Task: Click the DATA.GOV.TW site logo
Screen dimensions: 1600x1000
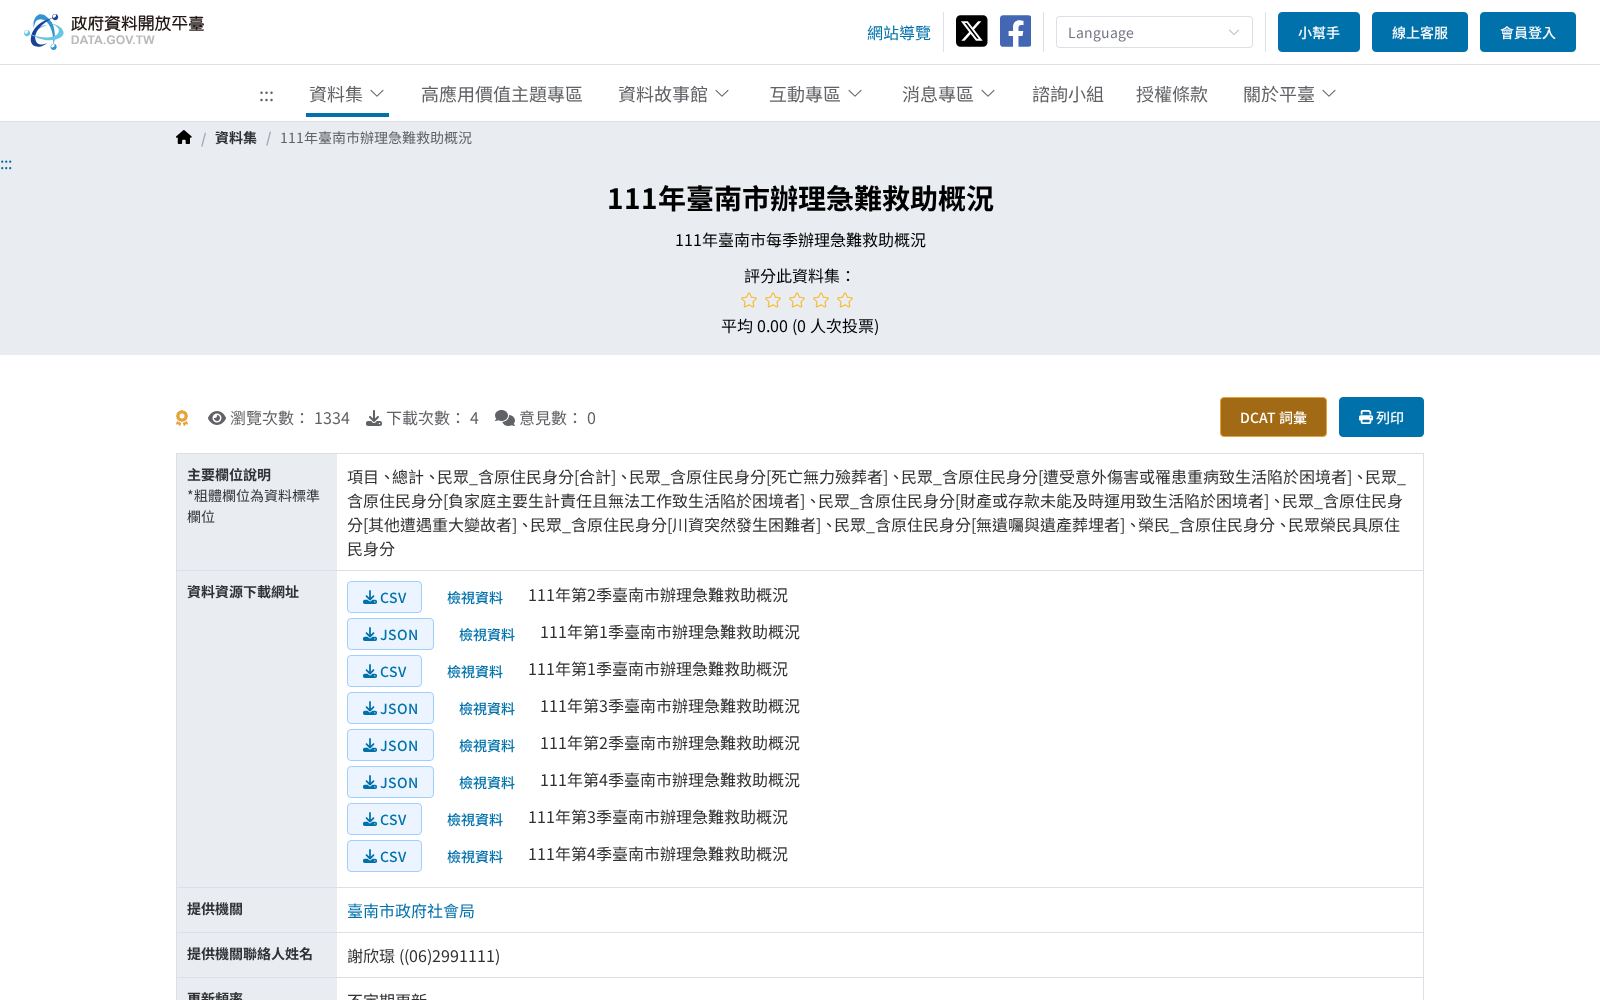Action: coord(114,31)
